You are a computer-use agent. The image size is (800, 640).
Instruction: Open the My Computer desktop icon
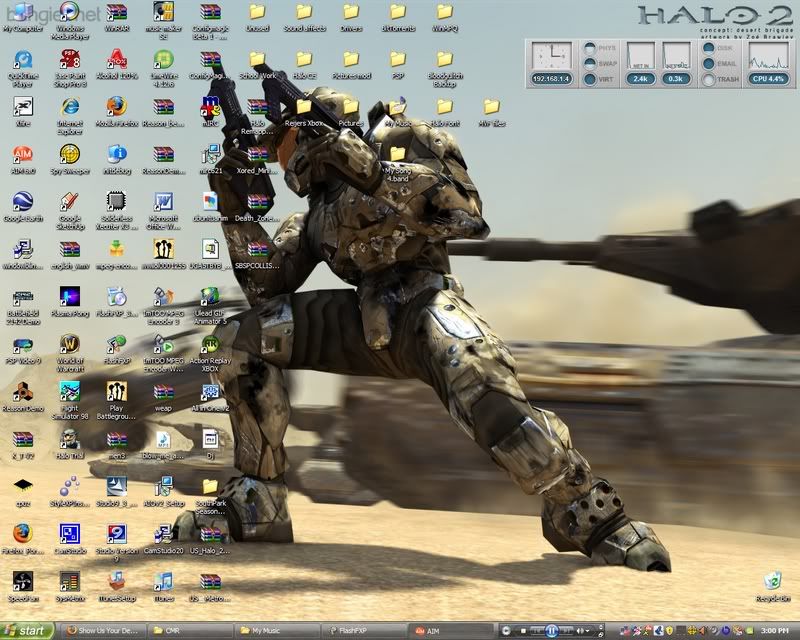[22, 17]
